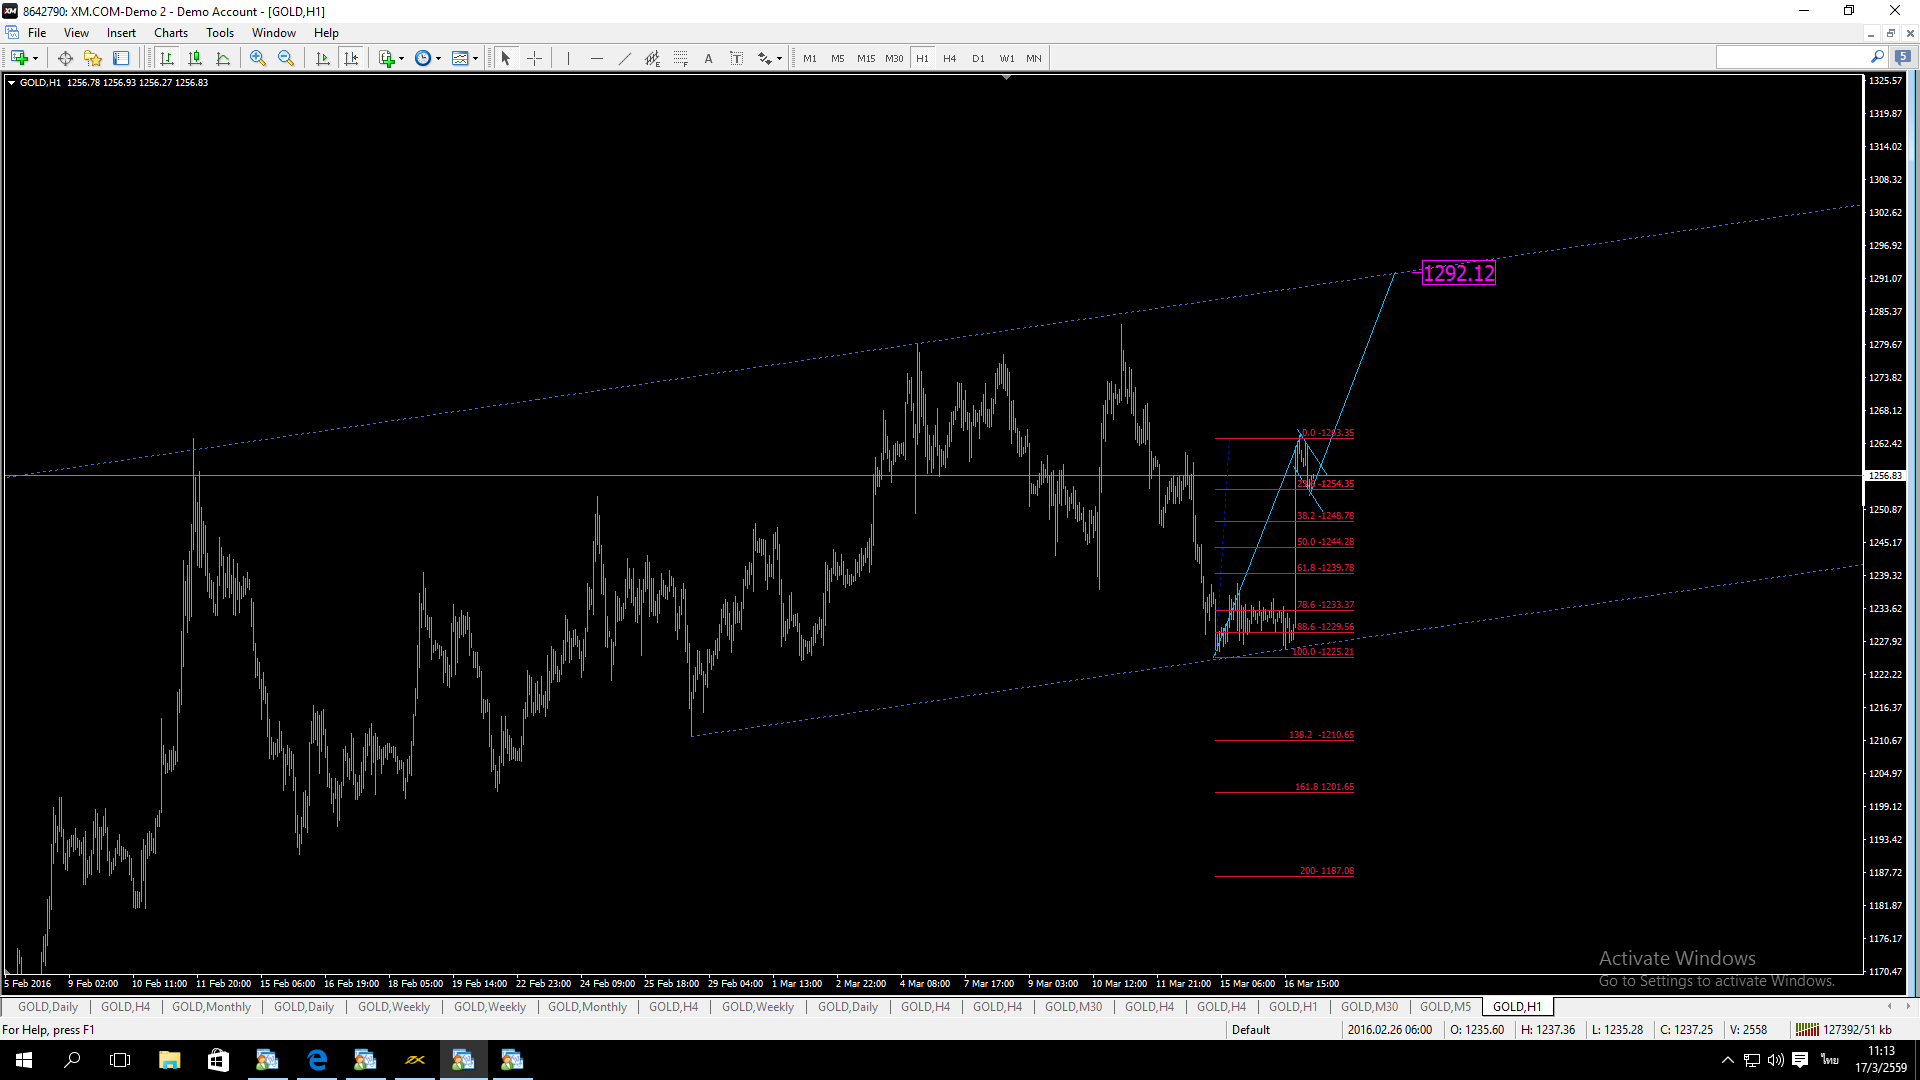The image size is (1920, 1080).
Task: Open the Charts menu
Action: point(171,33)
